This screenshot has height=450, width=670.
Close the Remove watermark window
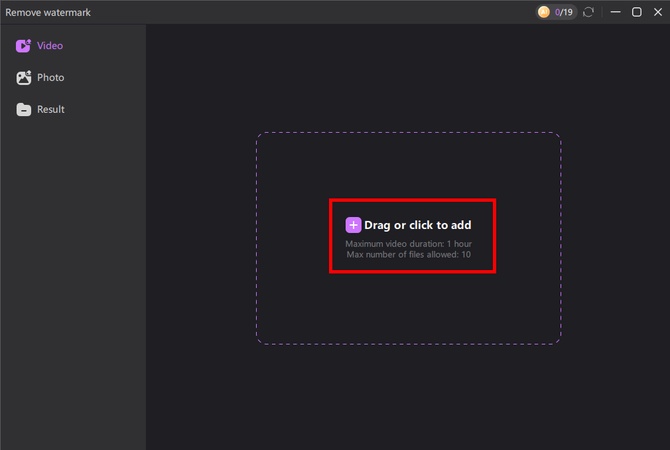pyautogui.click(x=657, y=12)
